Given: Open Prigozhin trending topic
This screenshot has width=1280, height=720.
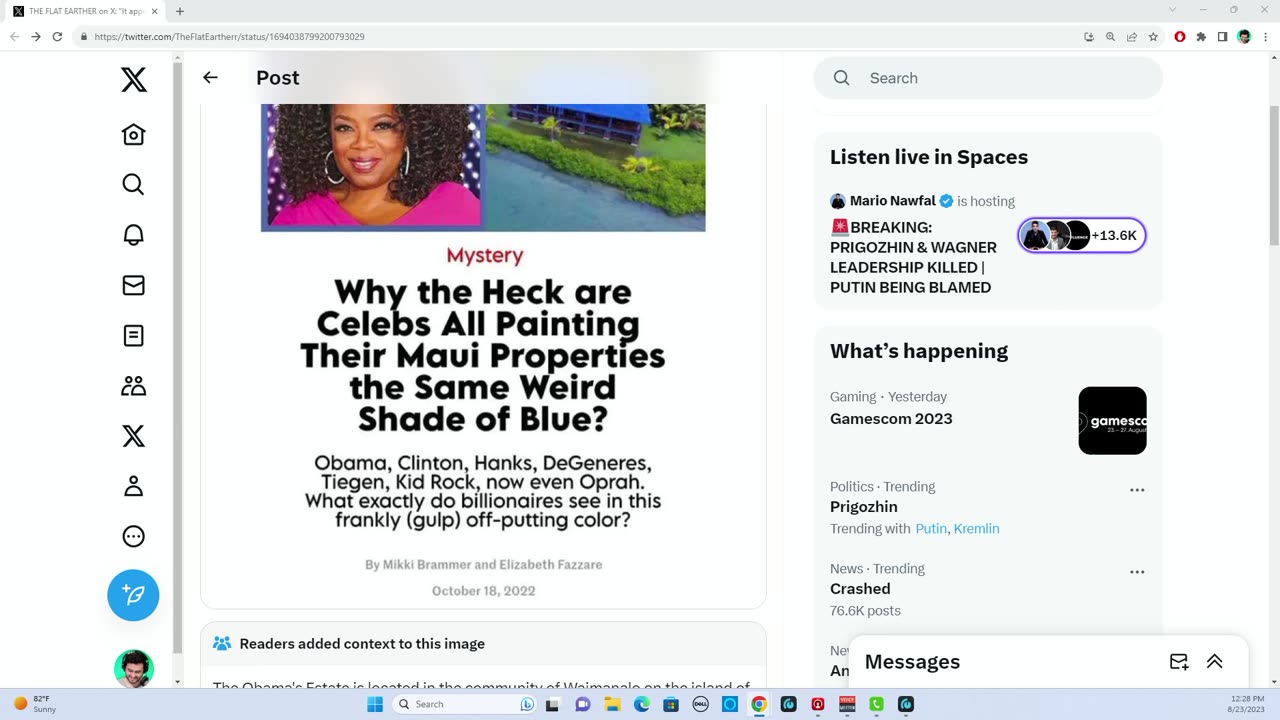Looking at the screenshot, I should click(863, 507).
